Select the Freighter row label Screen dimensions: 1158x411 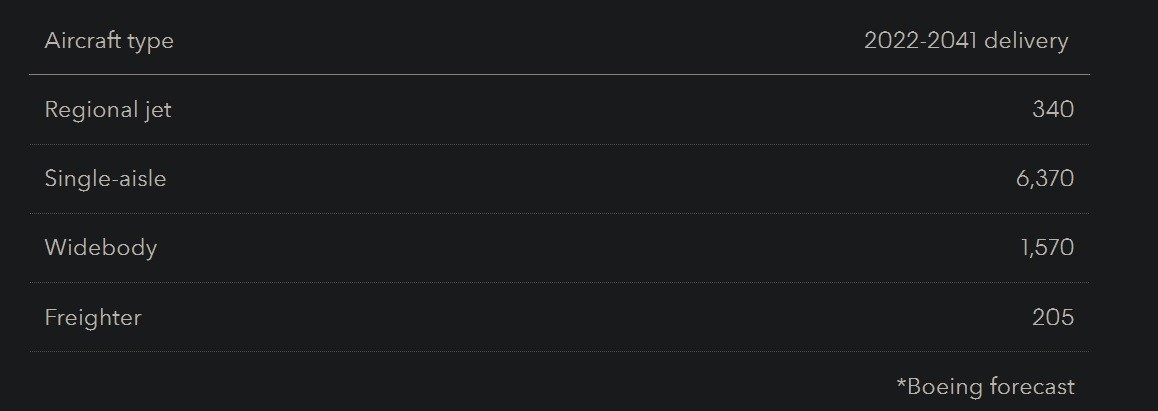click(93, 318)
